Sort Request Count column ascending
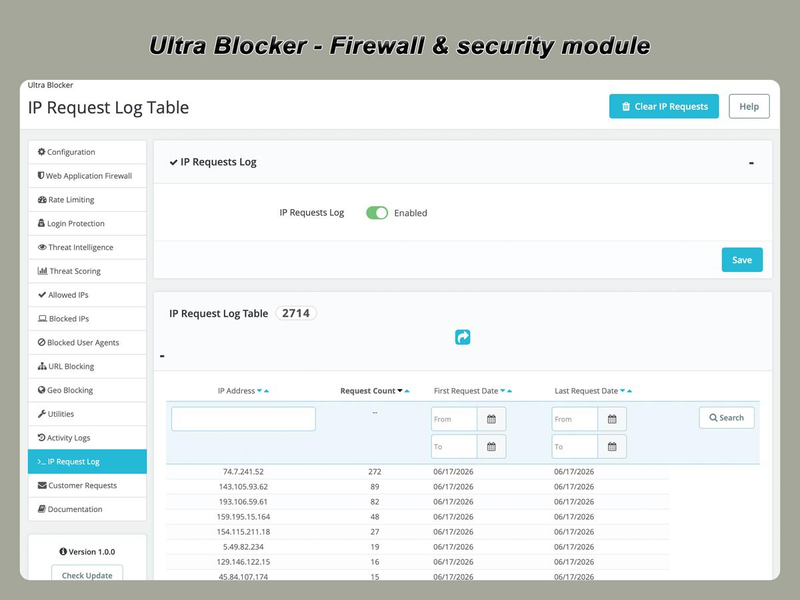 (x=407, y=391)
